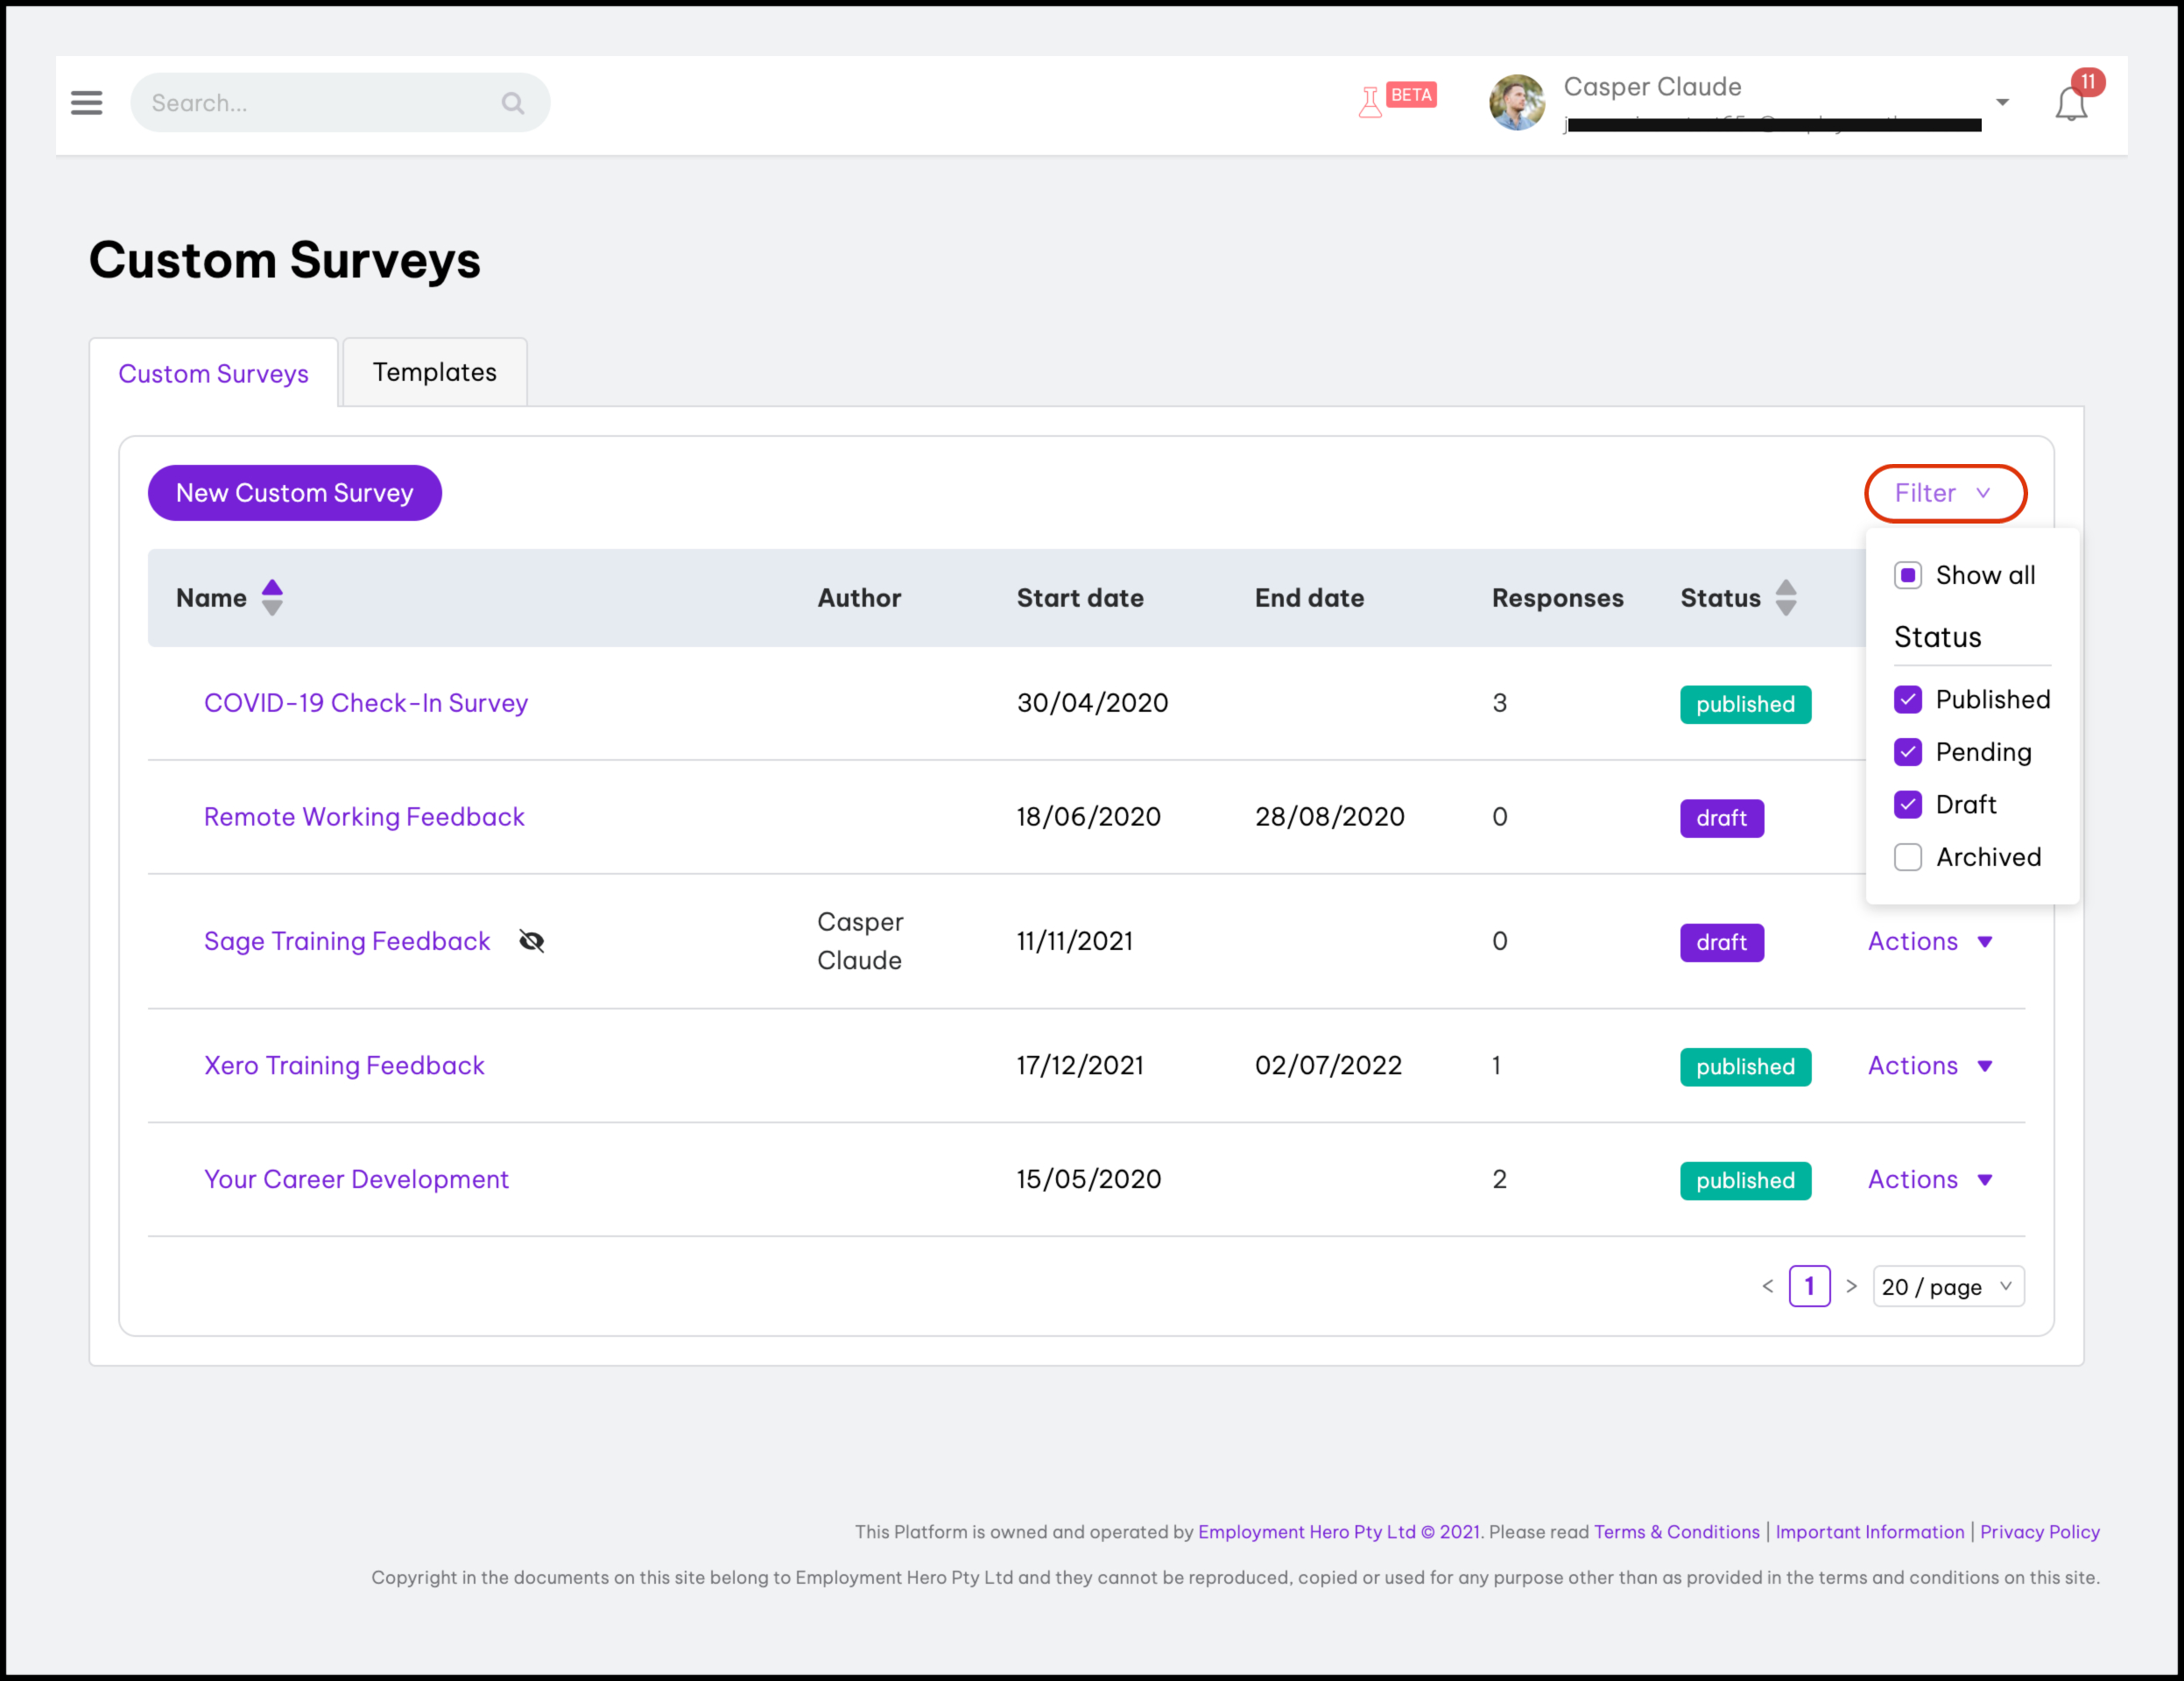Click the search magnifier icon

tap(513, 103)
